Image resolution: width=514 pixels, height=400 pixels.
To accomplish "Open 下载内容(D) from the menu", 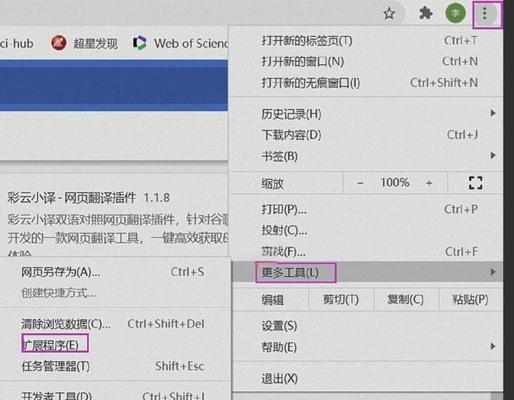I will click(366, 135).
